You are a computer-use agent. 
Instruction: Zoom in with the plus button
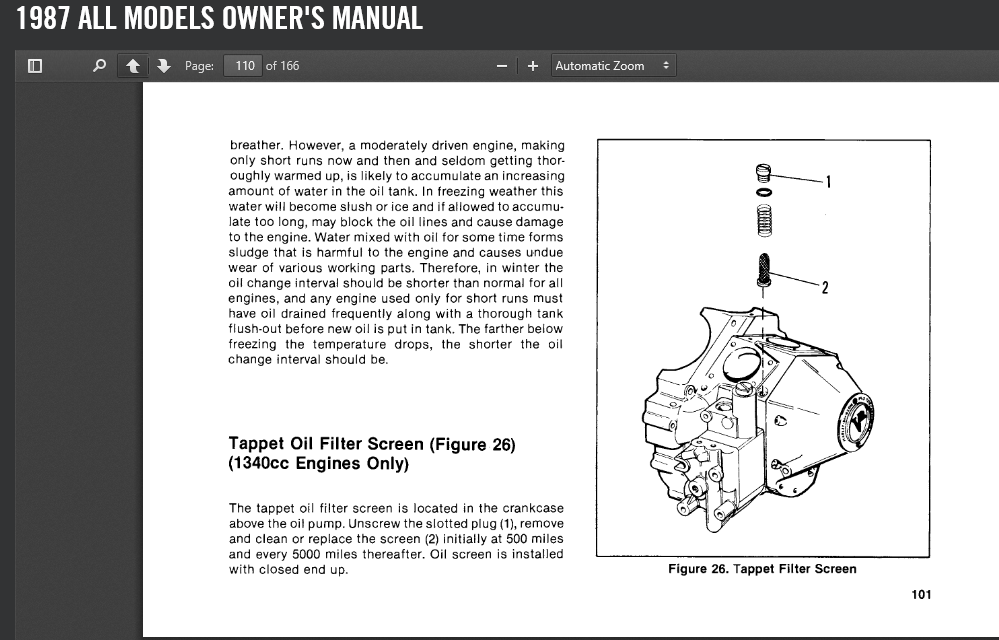[x=533, y=66]
